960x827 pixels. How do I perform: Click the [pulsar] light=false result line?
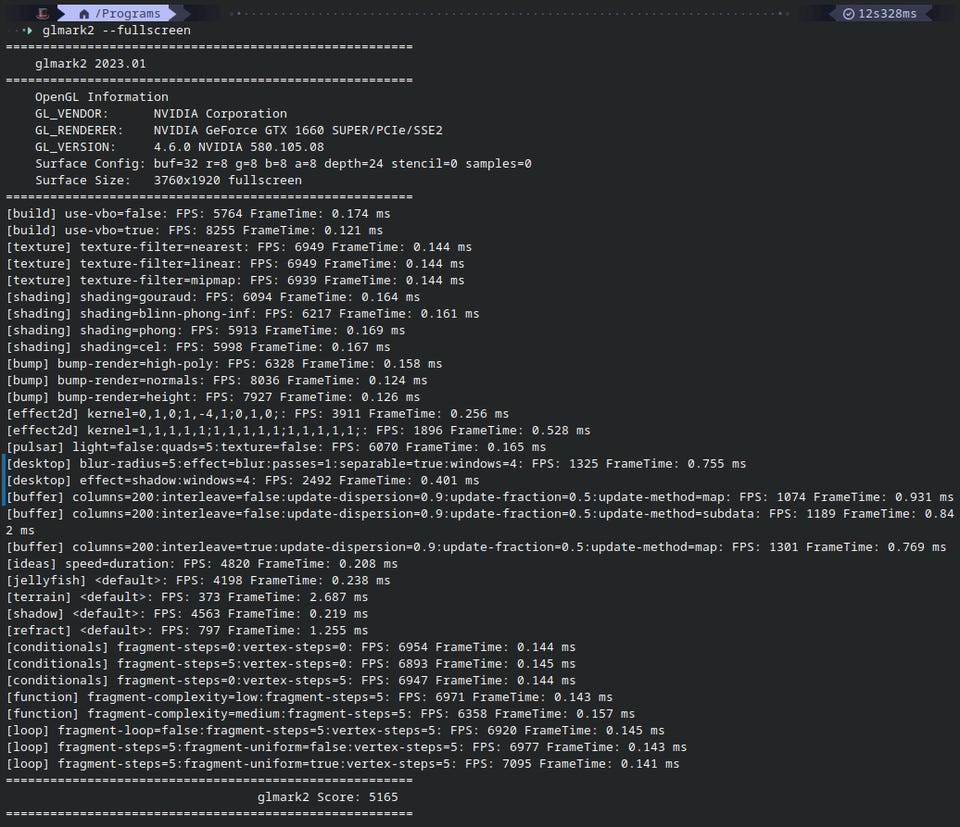(276, 447)
